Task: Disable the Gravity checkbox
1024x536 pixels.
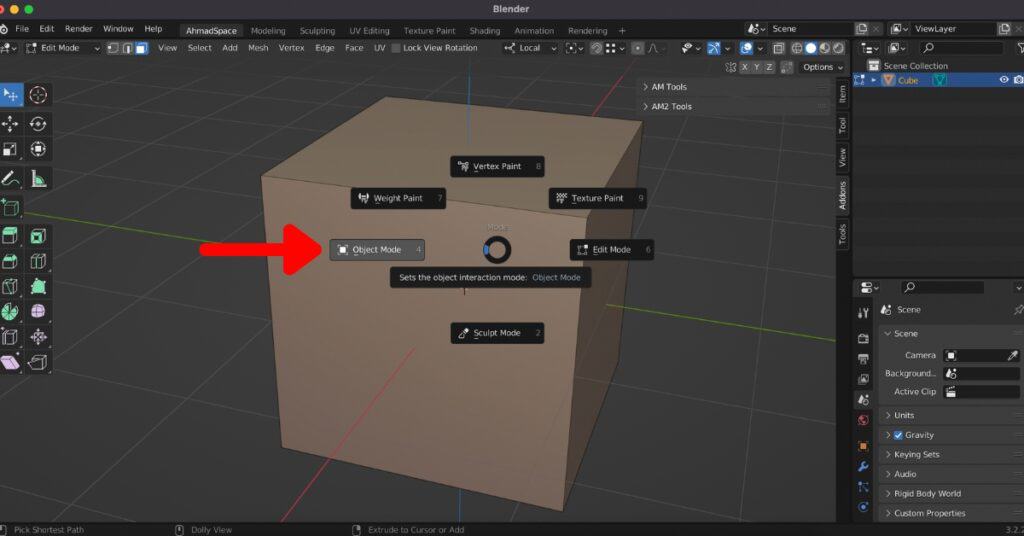Action: click(x=897, y=435)
